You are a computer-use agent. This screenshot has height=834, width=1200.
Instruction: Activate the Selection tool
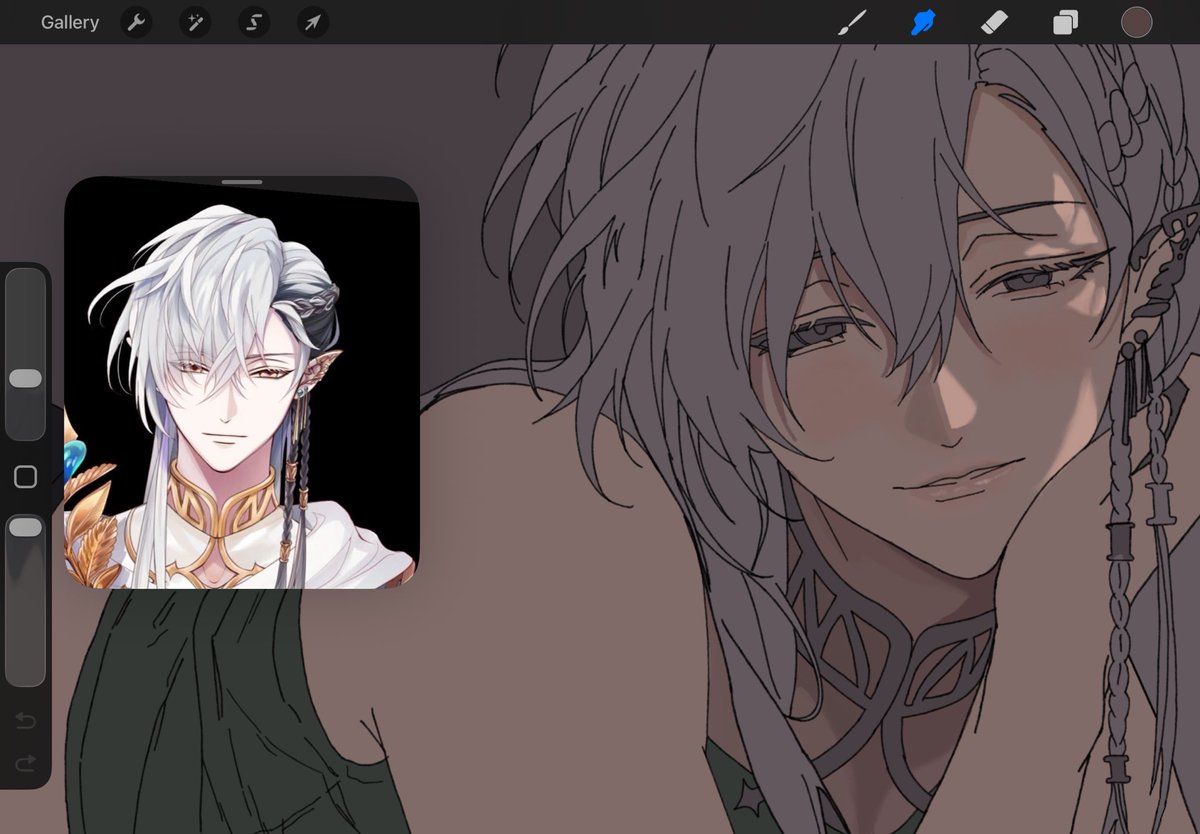coord(254,22)
